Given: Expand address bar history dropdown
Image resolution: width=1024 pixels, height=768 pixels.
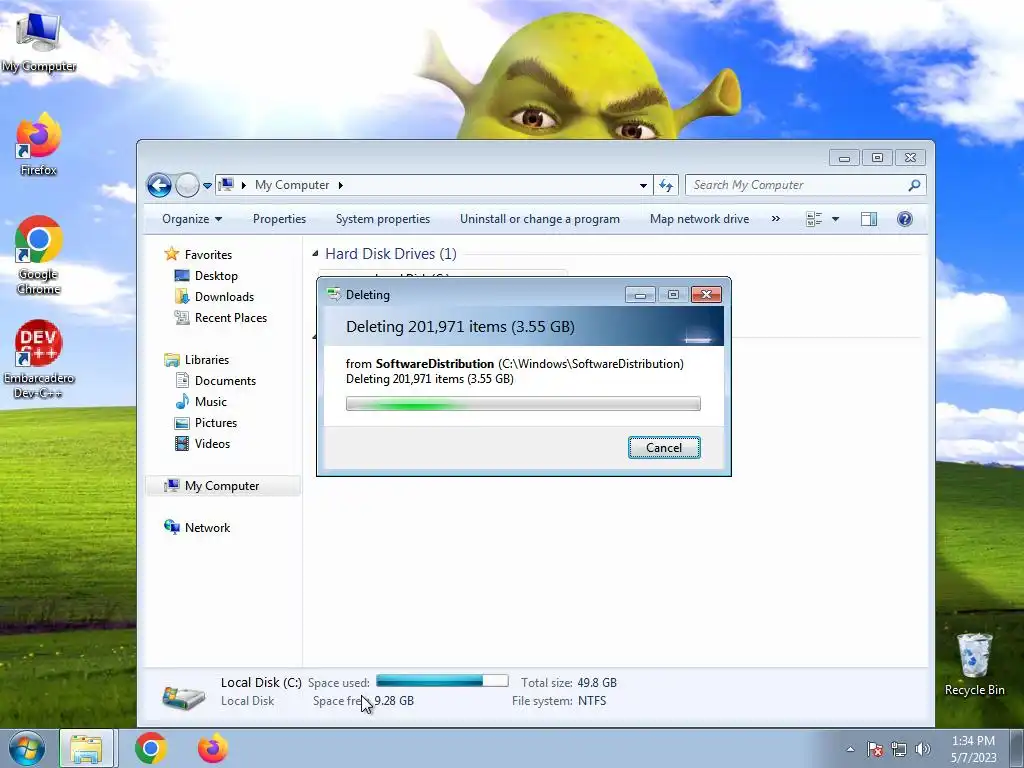Looking at the screenshot, I should point(643,185).
